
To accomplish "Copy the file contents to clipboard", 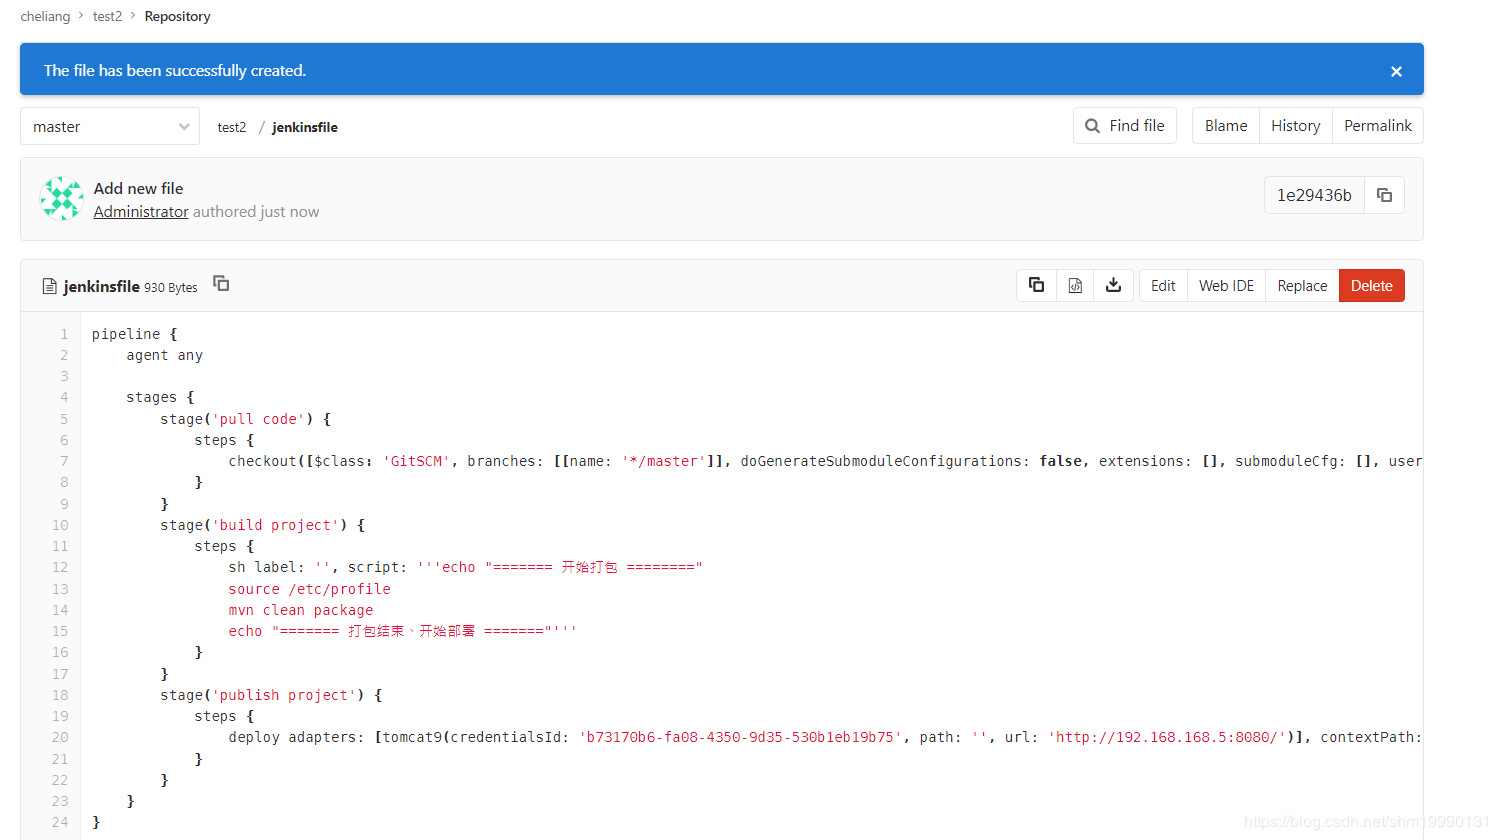I will 1036,285.
